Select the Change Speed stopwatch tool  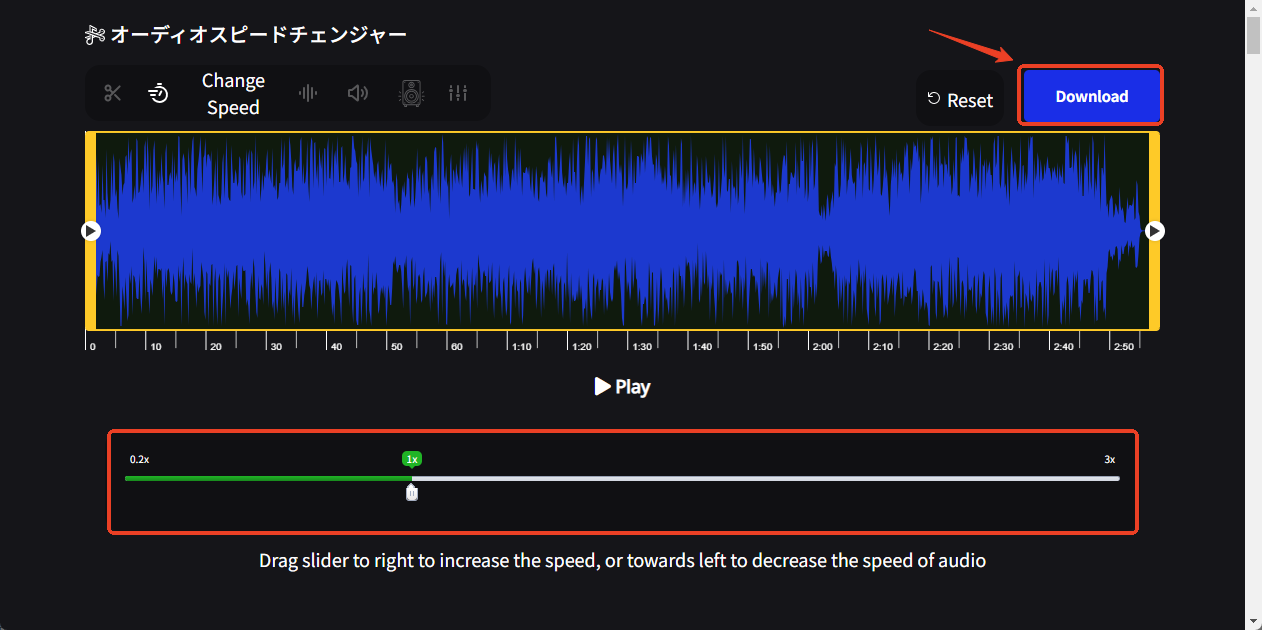[157, 92]
